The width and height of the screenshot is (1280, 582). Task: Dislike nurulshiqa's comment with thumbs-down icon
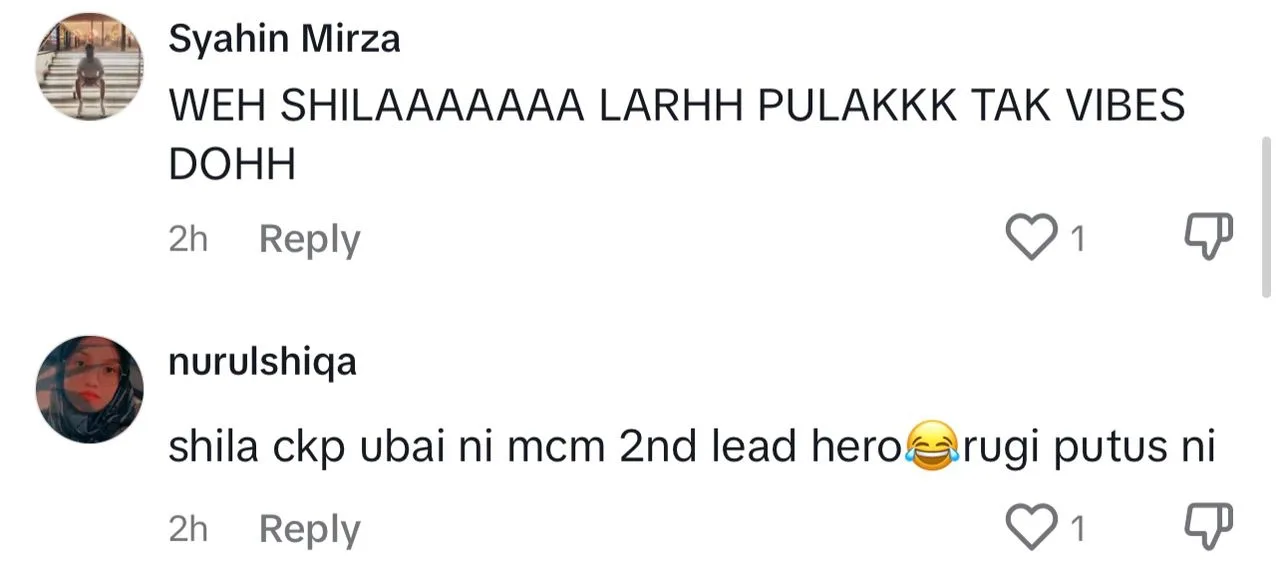[1209, 527]
